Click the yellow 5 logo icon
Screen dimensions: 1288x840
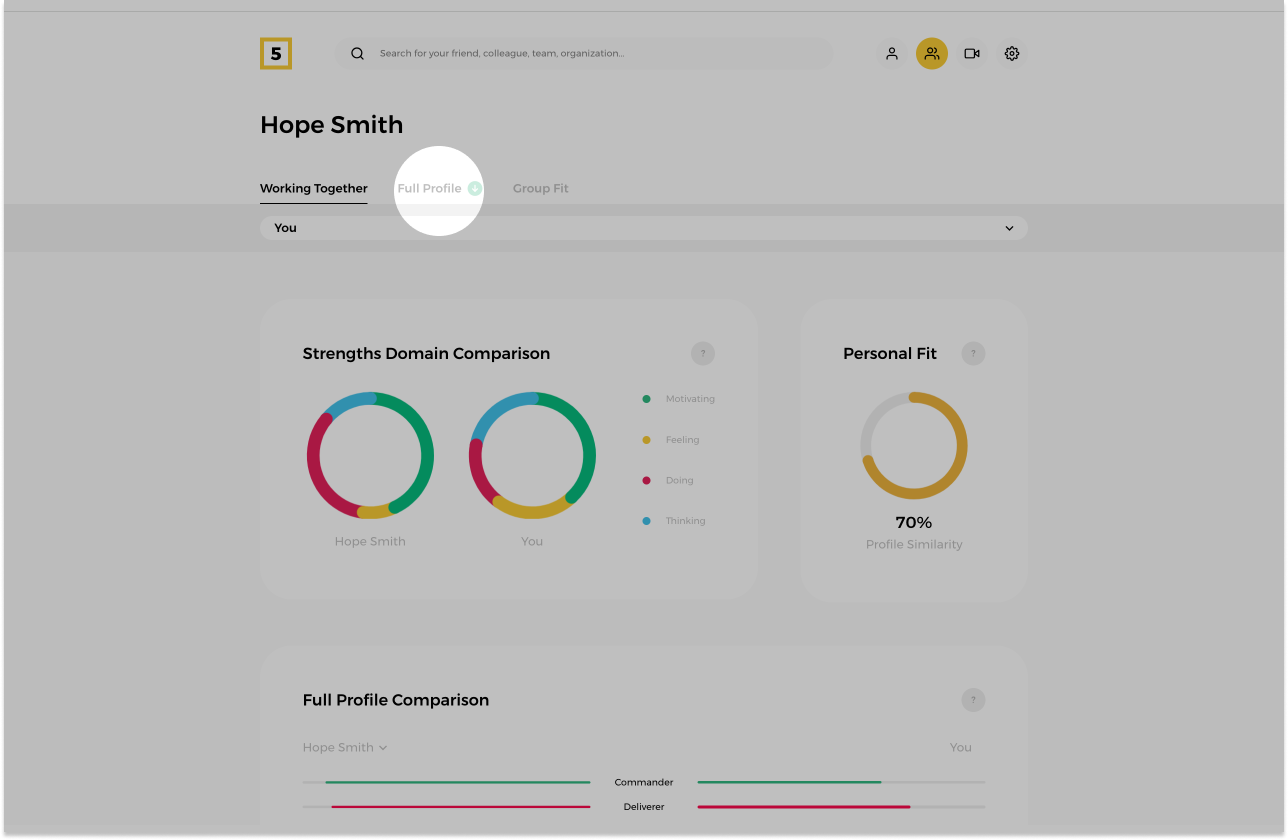click(x=276, y=54)
